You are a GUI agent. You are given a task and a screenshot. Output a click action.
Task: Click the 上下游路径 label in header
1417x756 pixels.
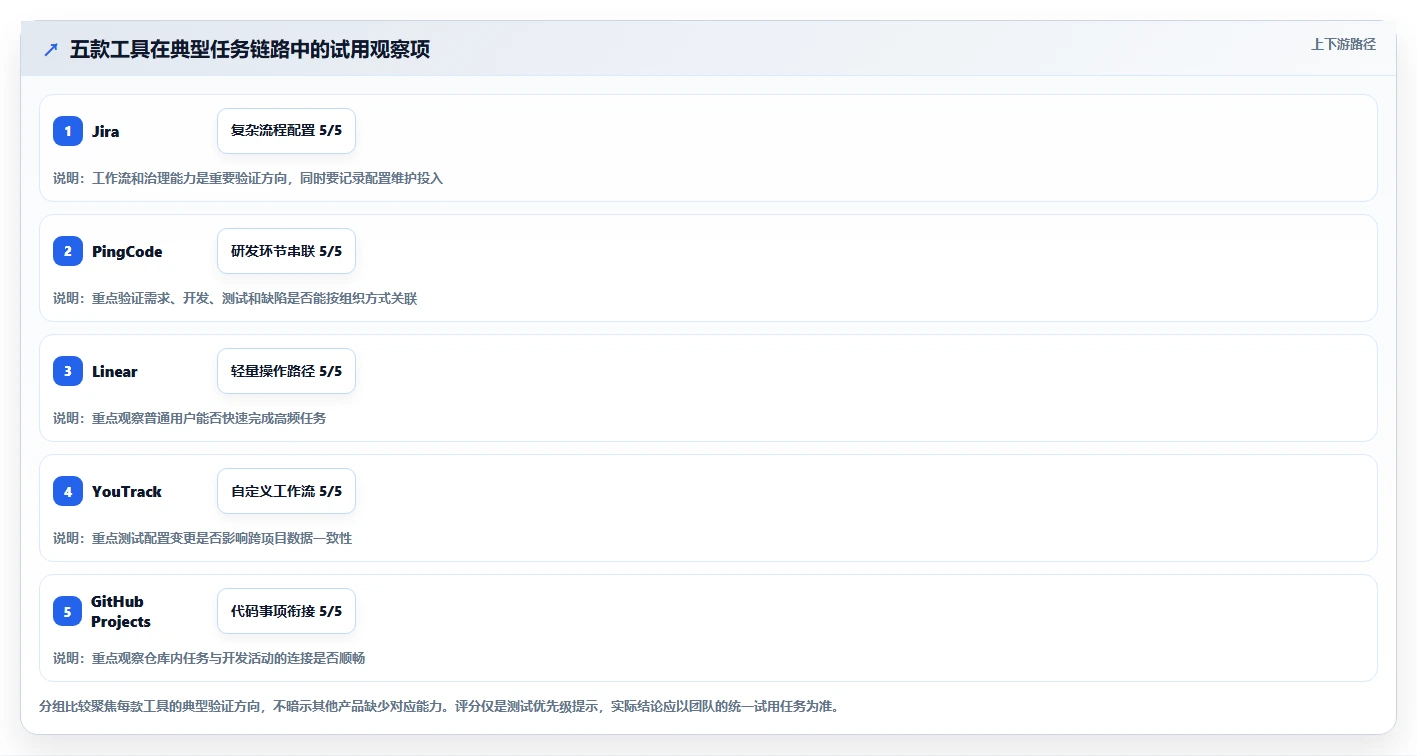click(1343, 44)
